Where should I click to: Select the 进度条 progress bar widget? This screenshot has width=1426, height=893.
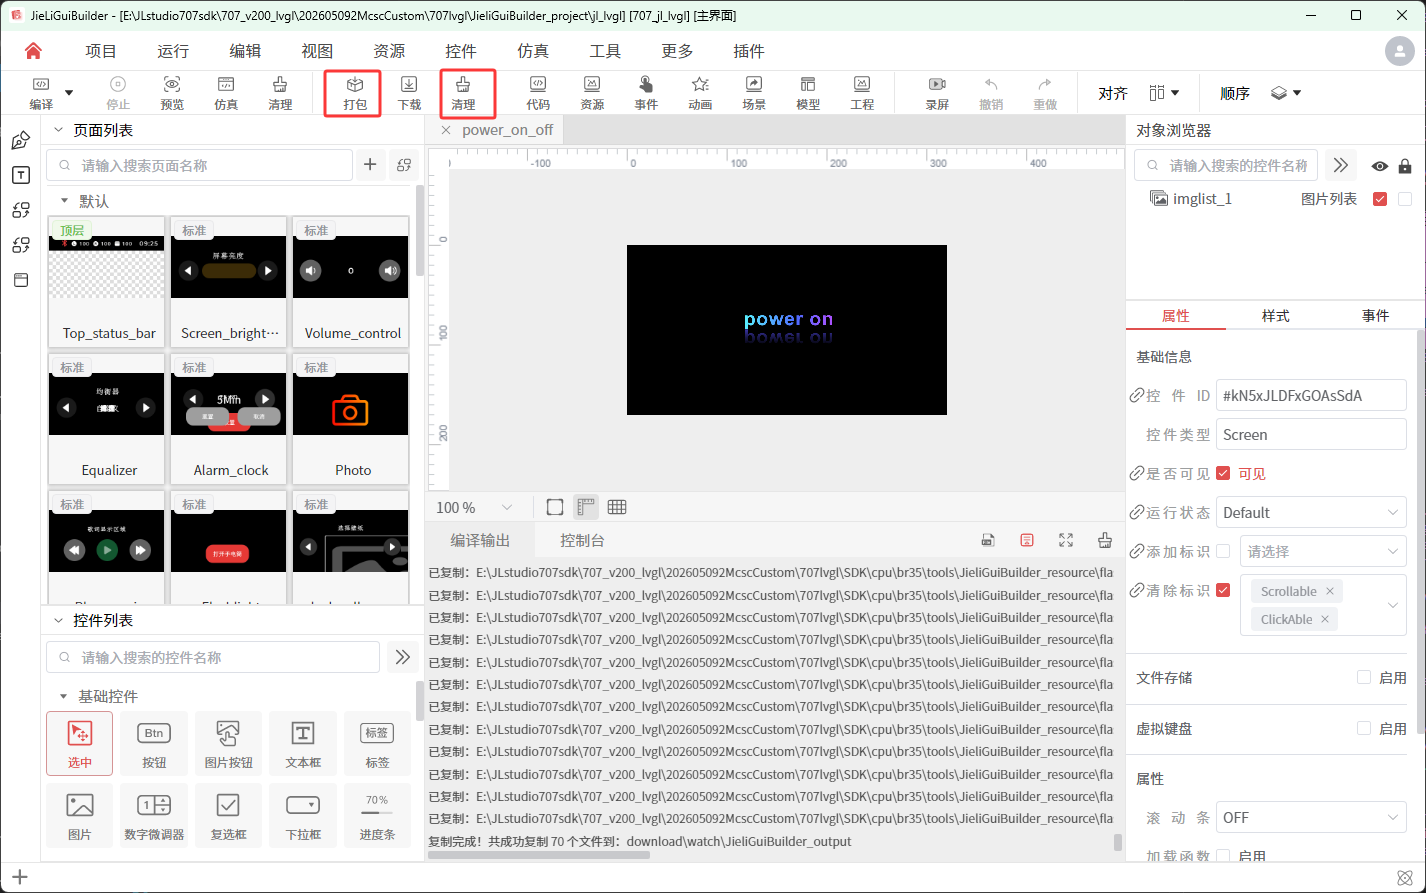[x=377, y=815]
